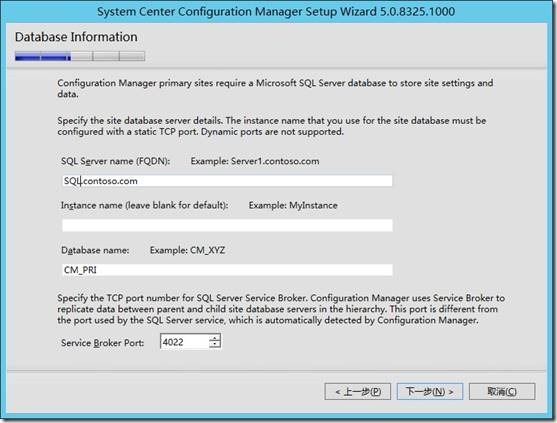Click the wizard window title bar text
Image resolution: width=557 pixels, height=423 pixels.
click(276, 12)
